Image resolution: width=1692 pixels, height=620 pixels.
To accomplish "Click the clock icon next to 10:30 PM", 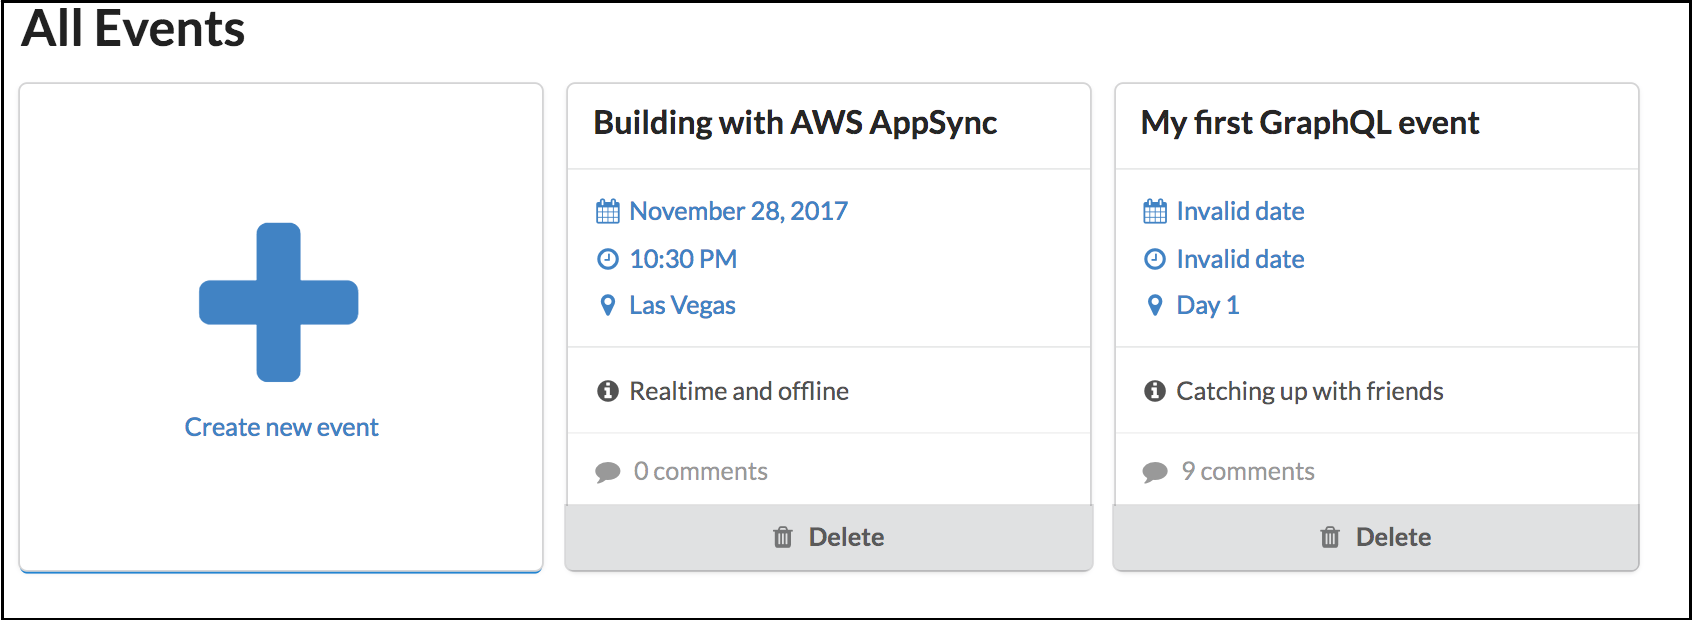I will (x=608, y=260).
